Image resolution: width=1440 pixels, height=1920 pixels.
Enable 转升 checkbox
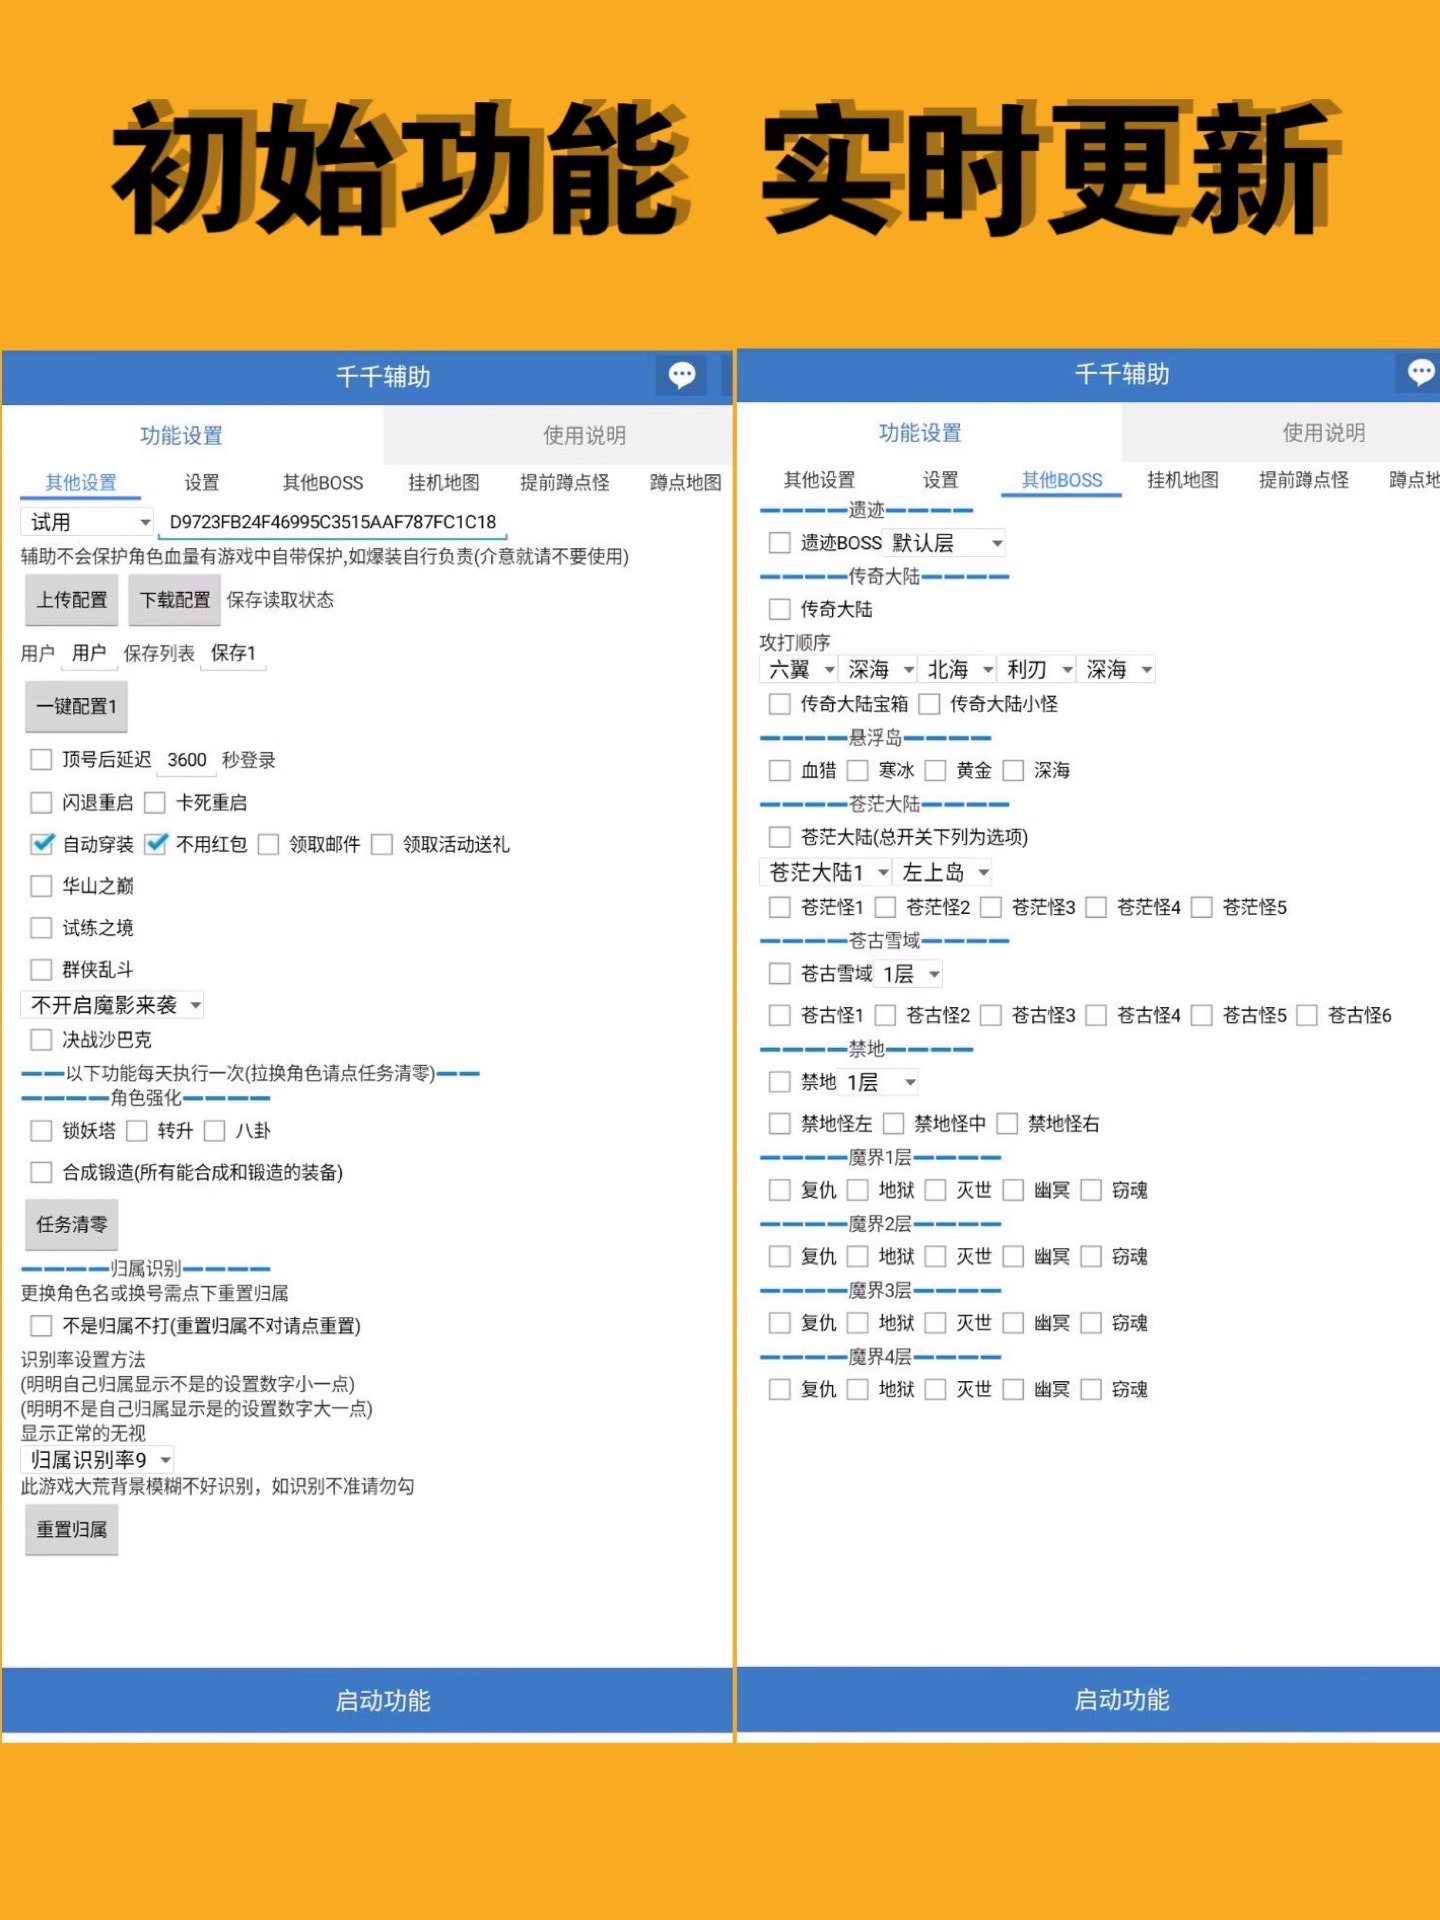137,1131
